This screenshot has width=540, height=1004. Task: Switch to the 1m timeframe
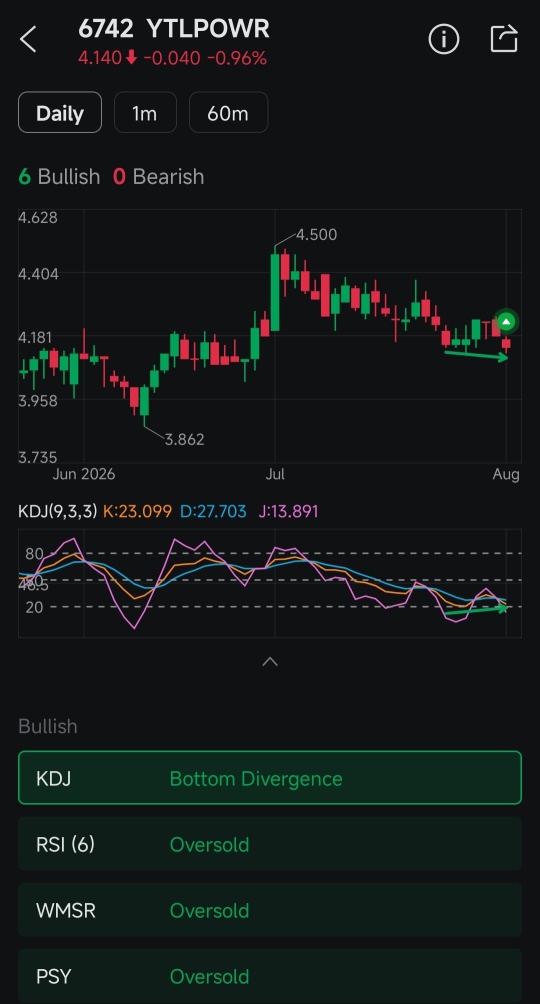point(145,113)
